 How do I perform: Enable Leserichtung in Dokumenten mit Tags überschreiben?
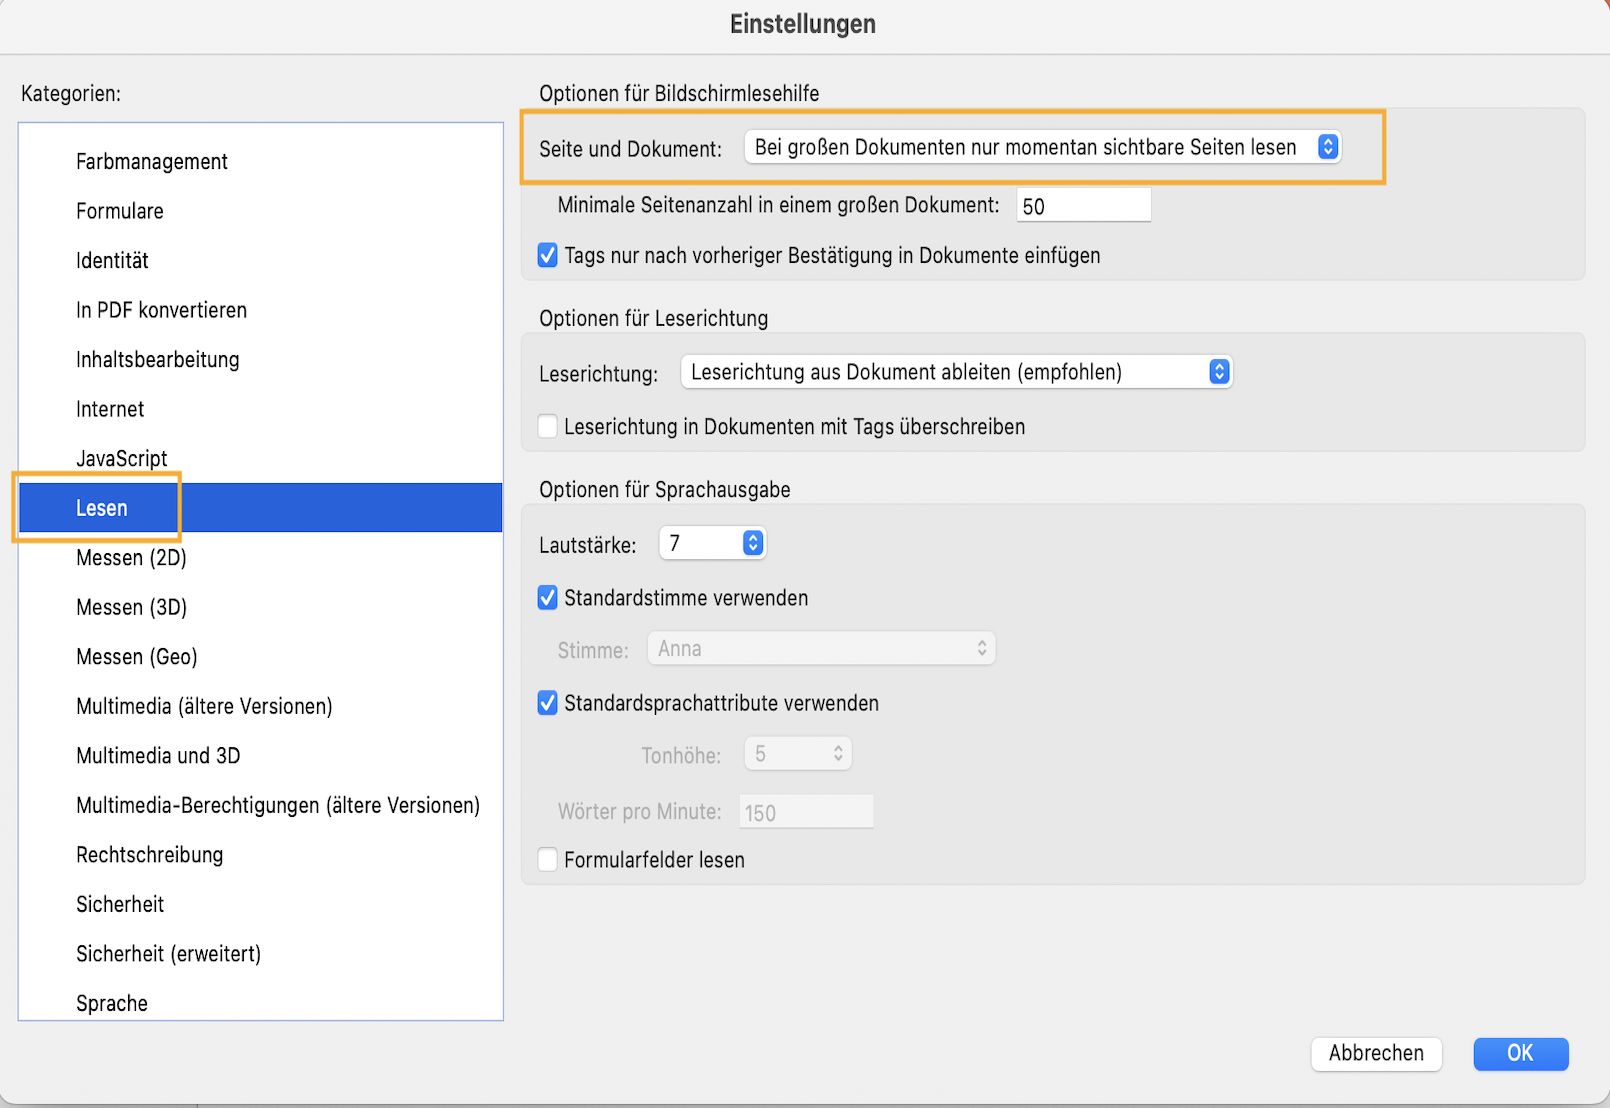[x=546, y=426]
